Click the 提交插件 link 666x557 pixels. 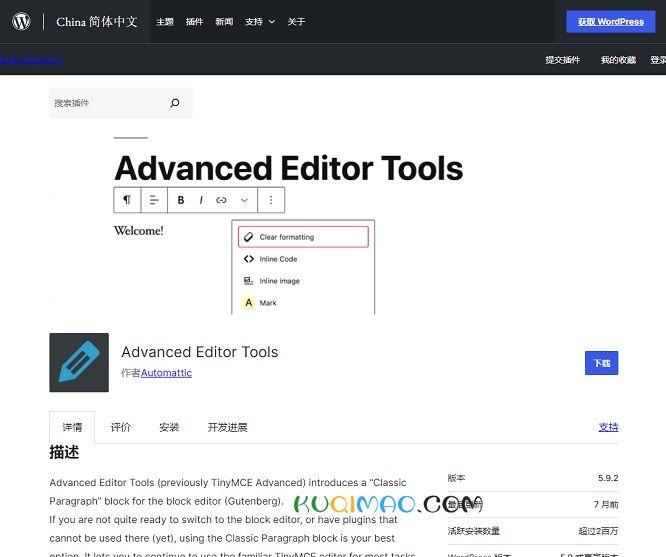563,60
